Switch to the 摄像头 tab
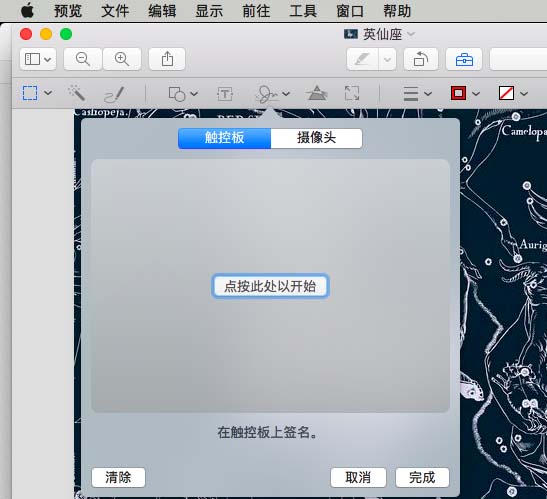The width and height of the screenshot is (547, 499). pyautogui.click(x=316, y=138)
